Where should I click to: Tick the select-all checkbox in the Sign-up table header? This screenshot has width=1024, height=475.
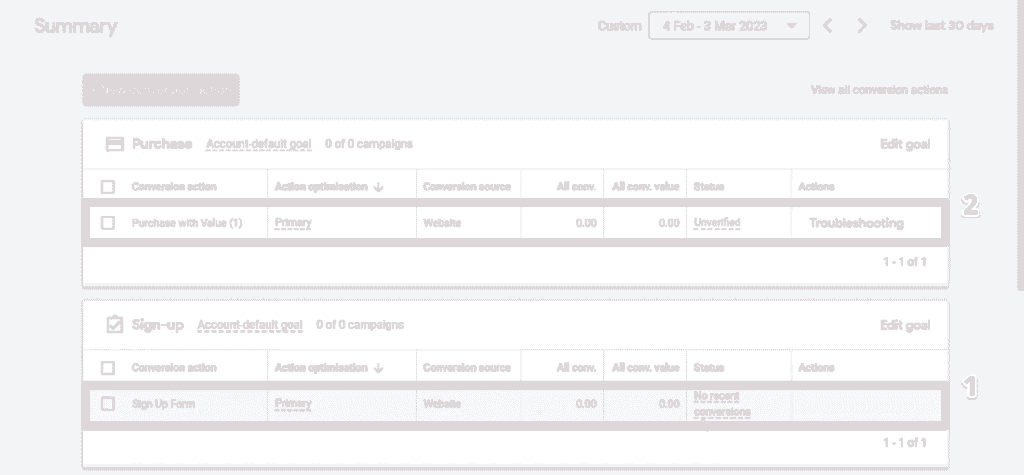pyautogui.click(x=108, y=368)
